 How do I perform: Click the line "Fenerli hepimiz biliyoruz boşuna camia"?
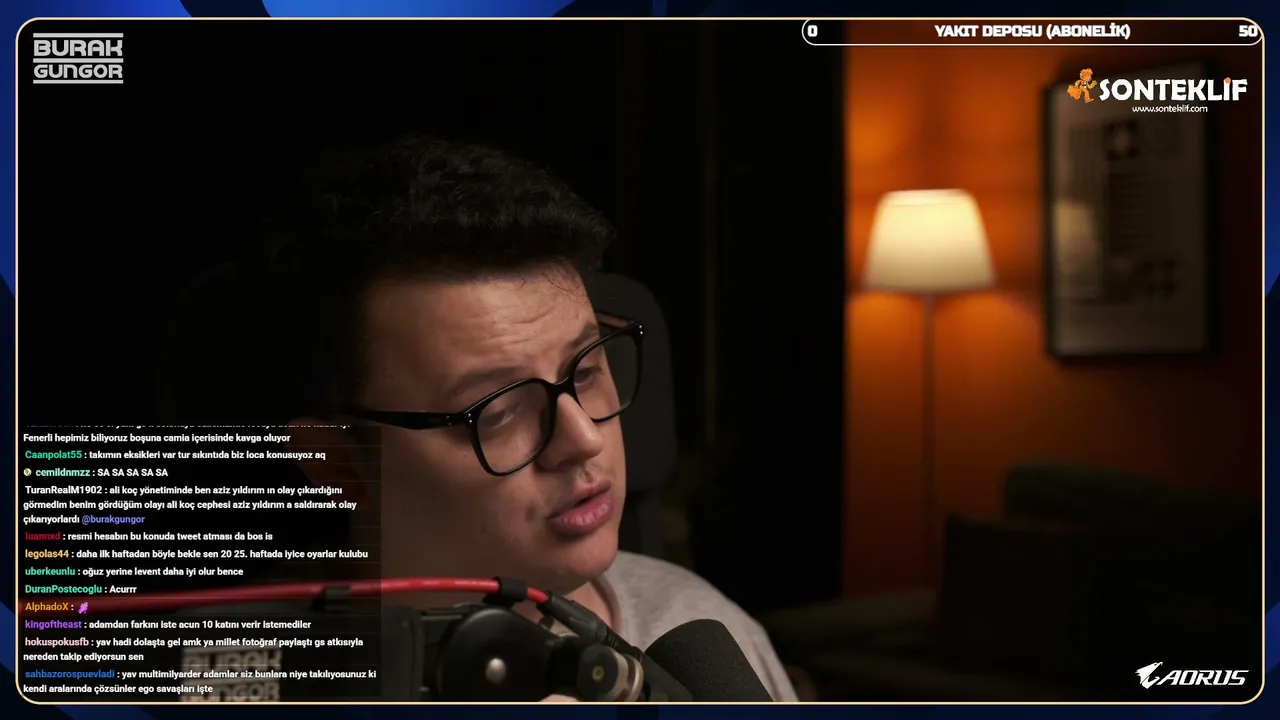156,438
